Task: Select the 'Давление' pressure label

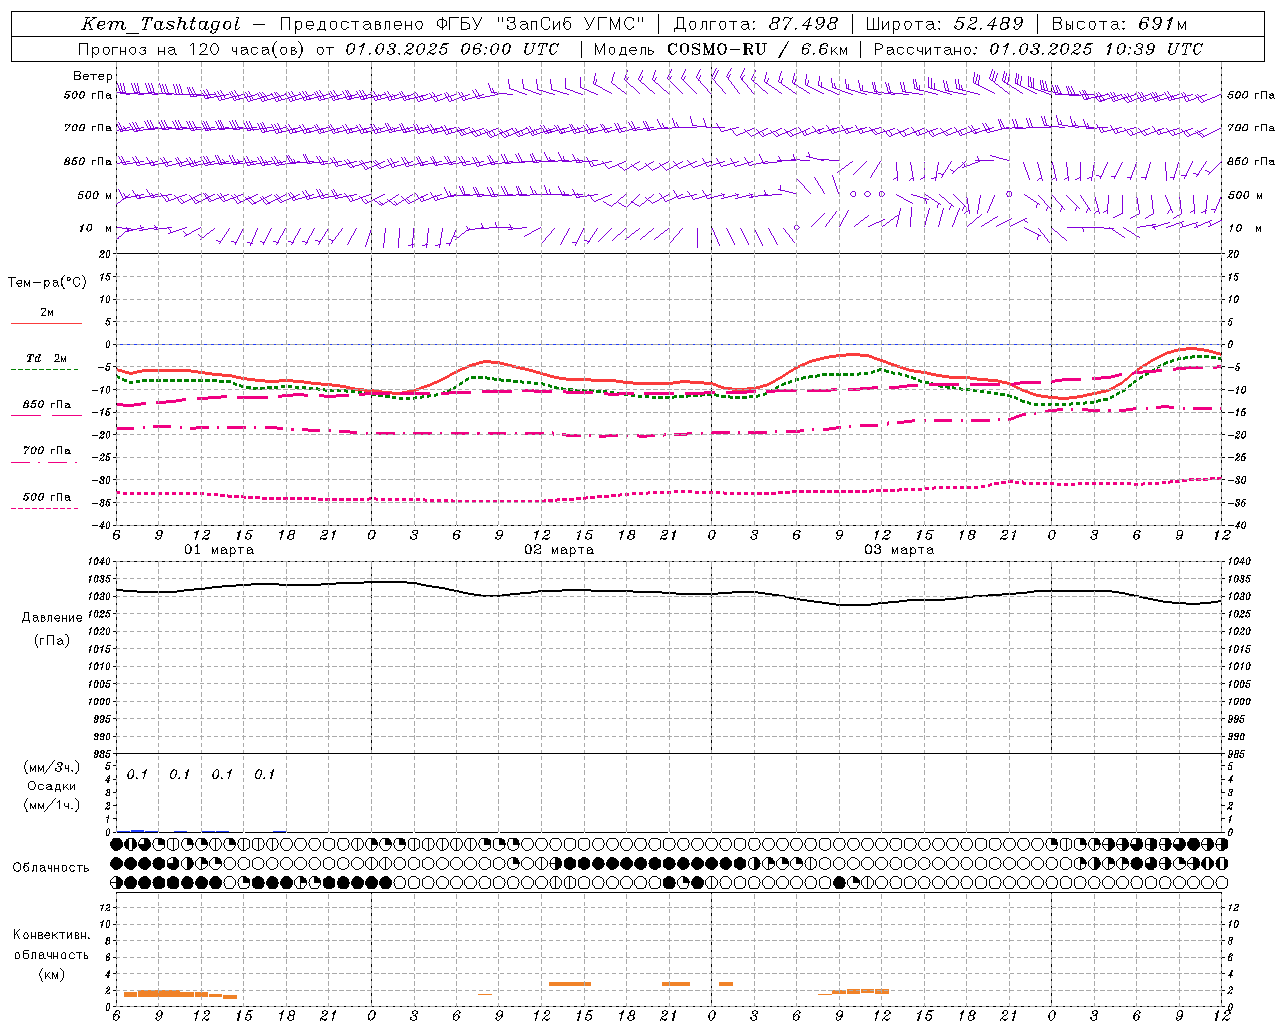Action: 52,618
